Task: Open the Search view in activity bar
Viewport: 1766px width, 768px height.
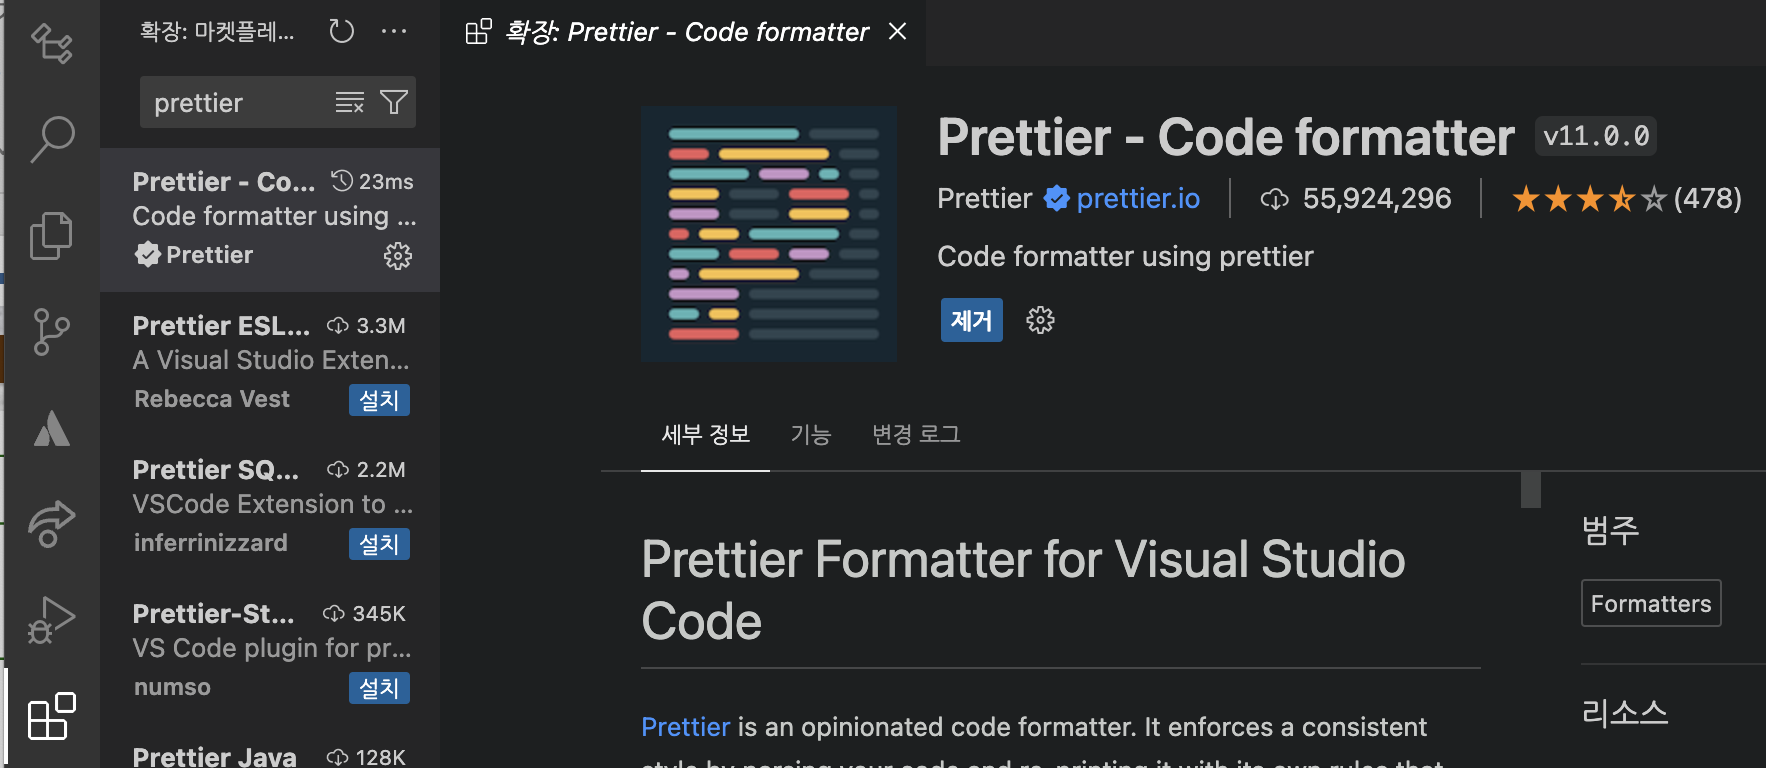Action: point(52,138)
